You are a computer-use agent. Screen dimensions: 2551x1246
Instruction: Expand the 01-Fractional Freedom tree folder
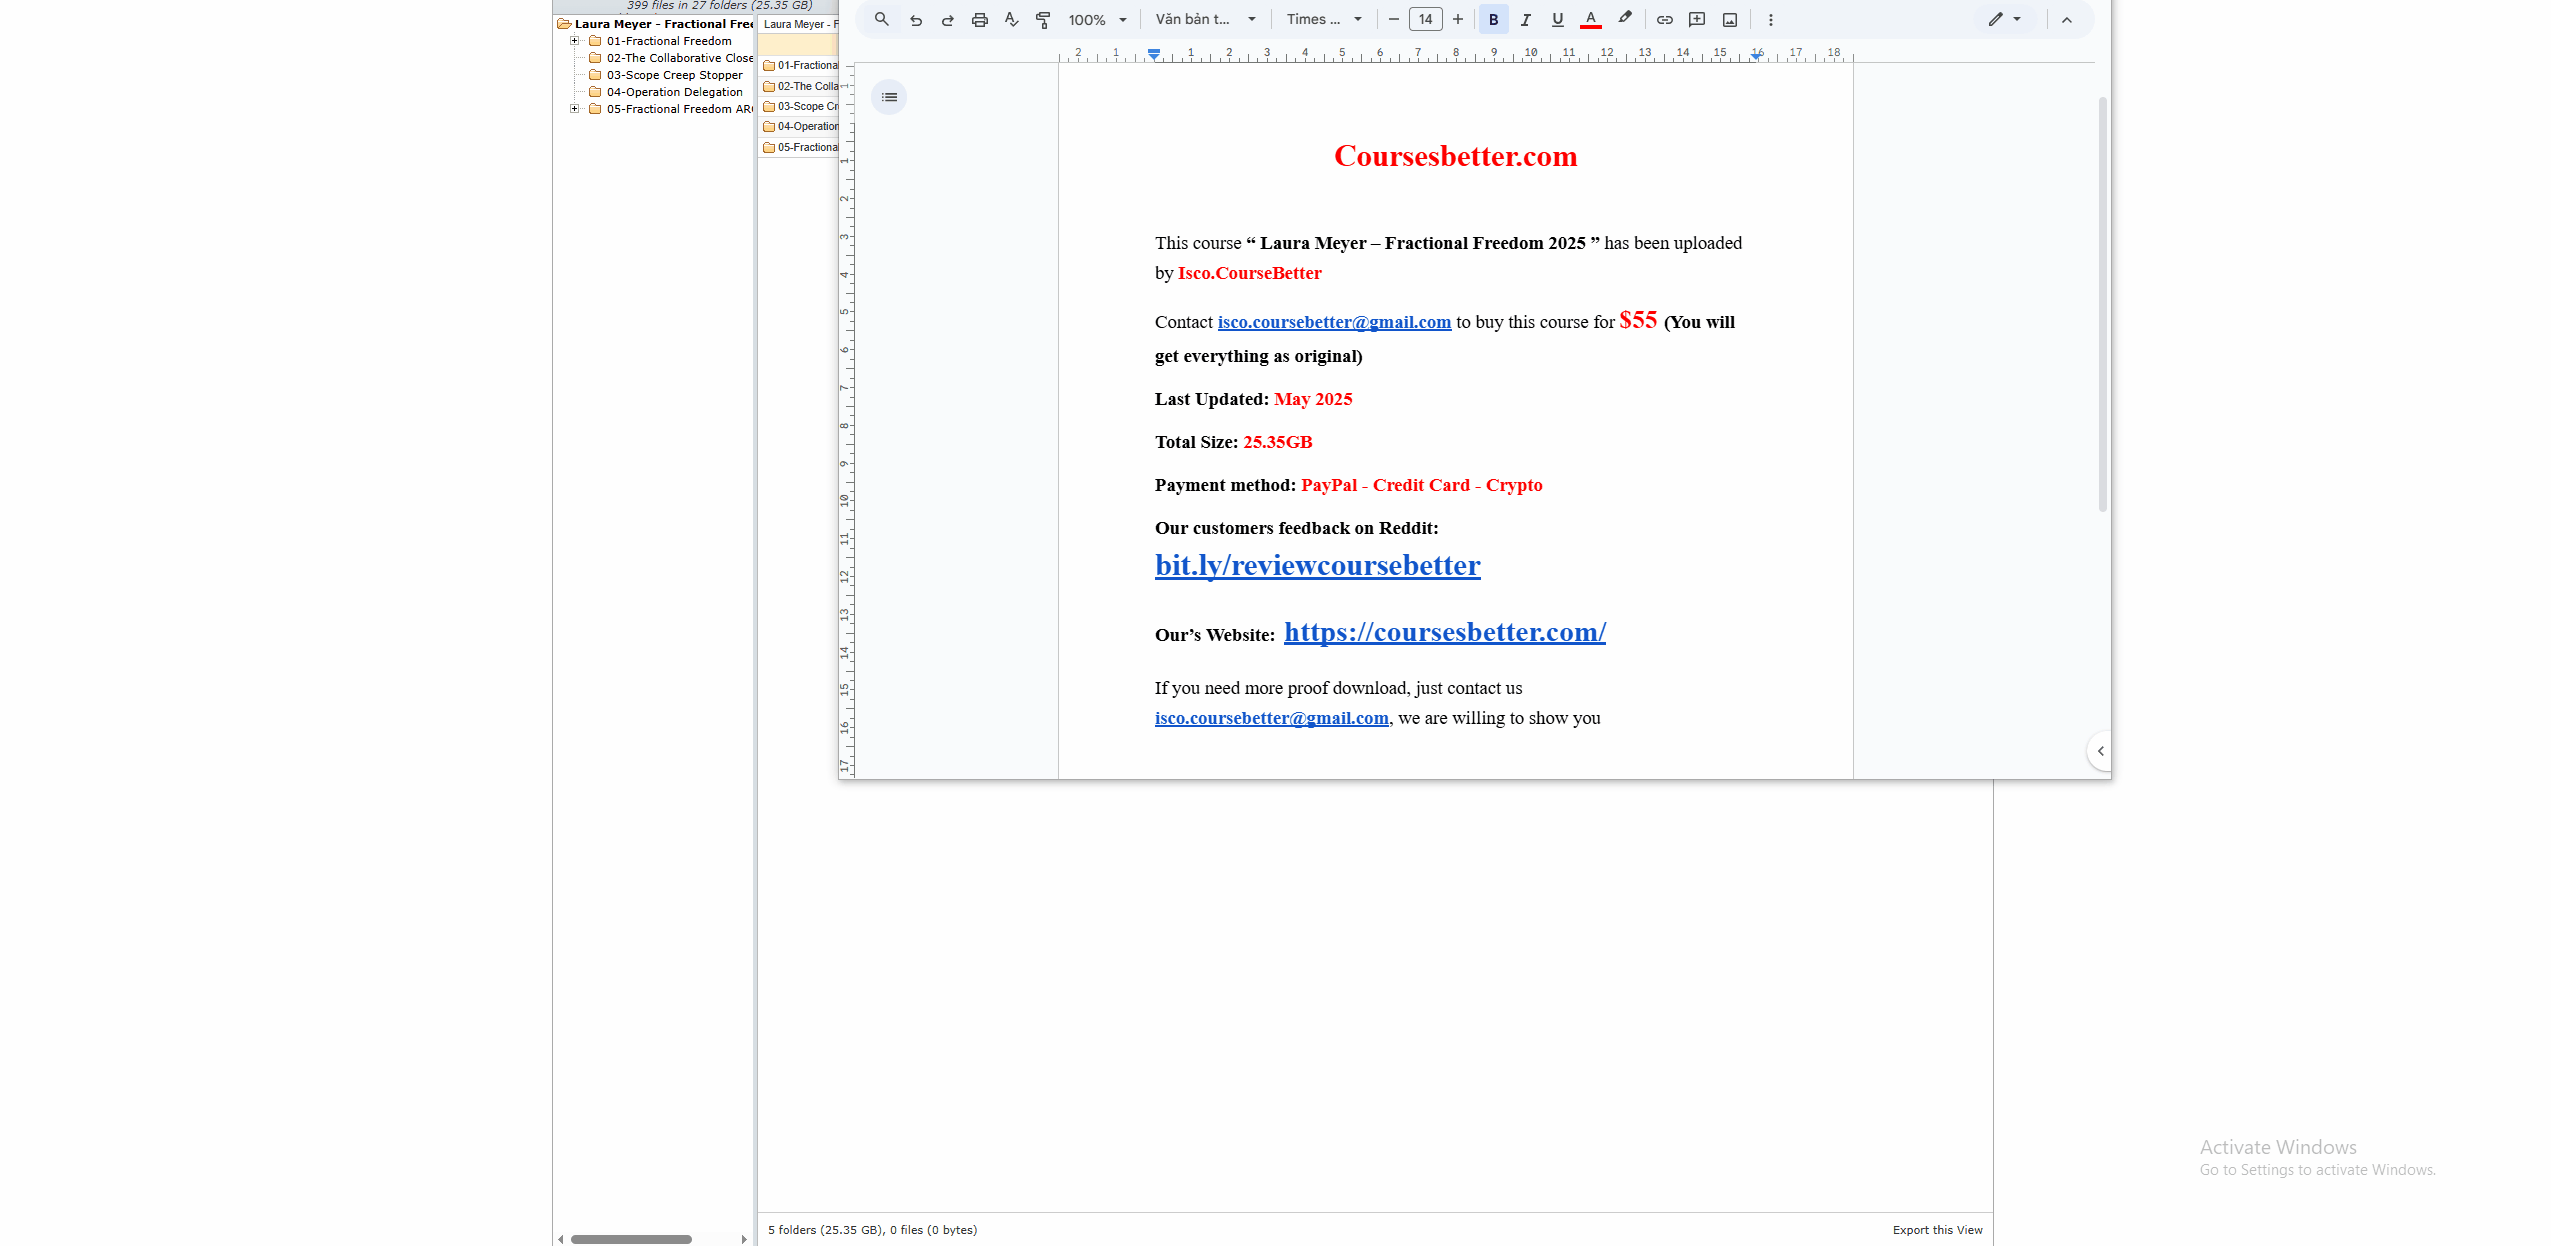click(574, 41)
